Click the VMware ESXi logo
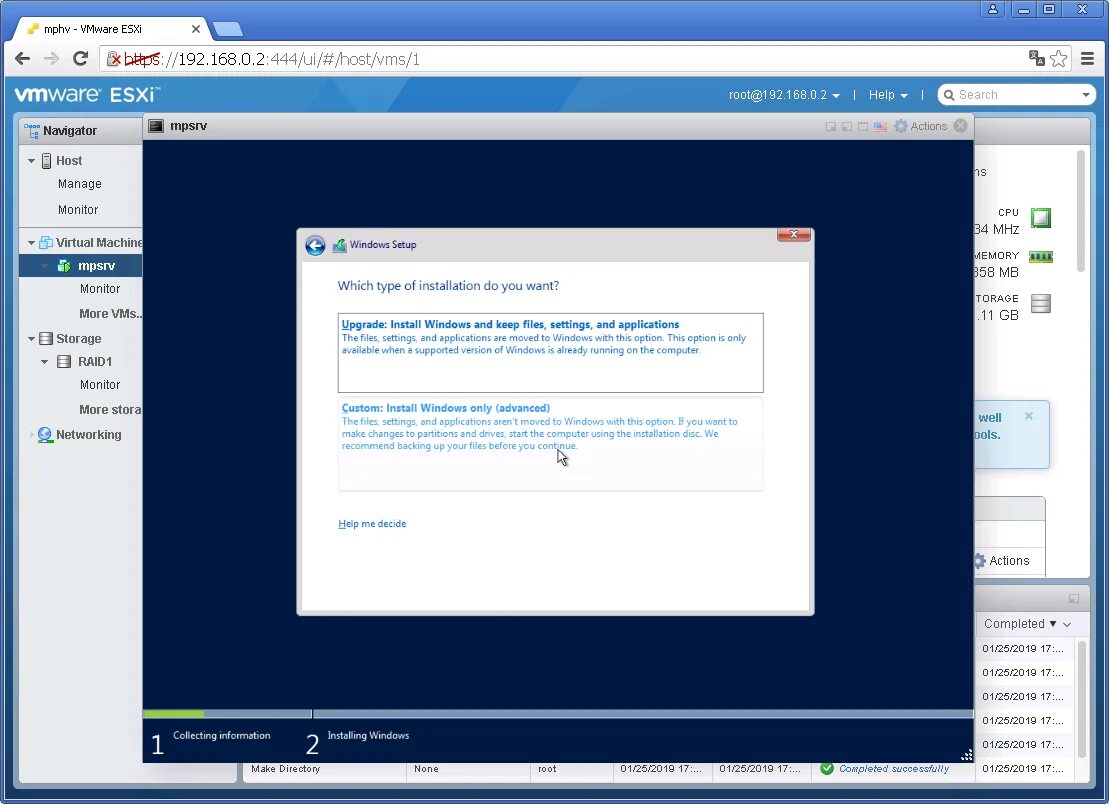 (x=88, y=94)
